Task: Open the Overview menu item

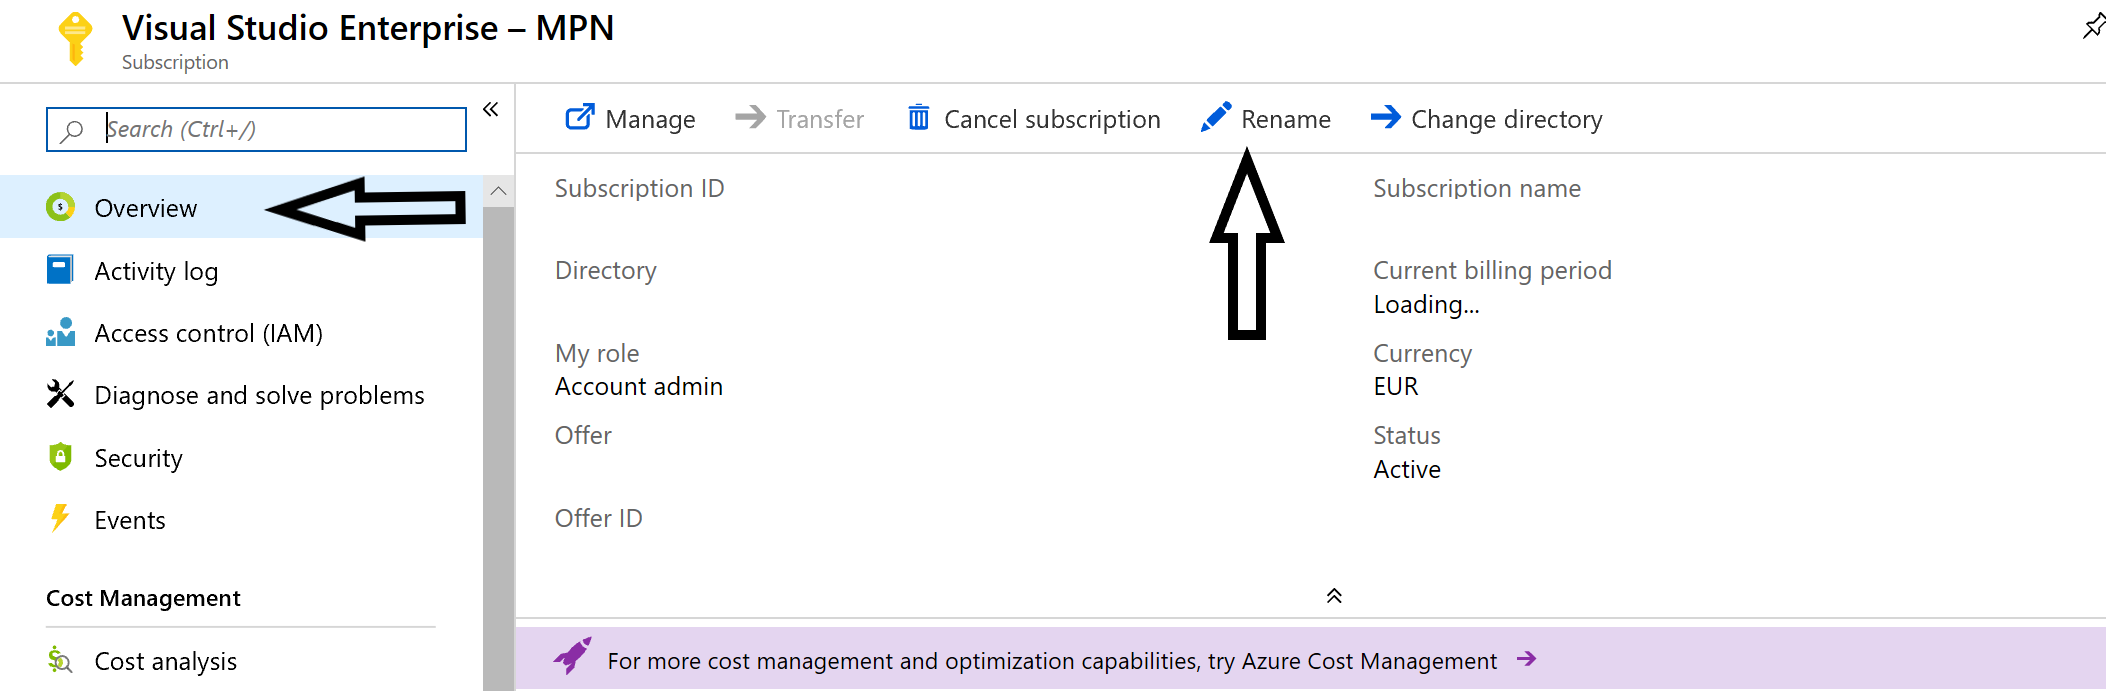Action: pos(241,208)
